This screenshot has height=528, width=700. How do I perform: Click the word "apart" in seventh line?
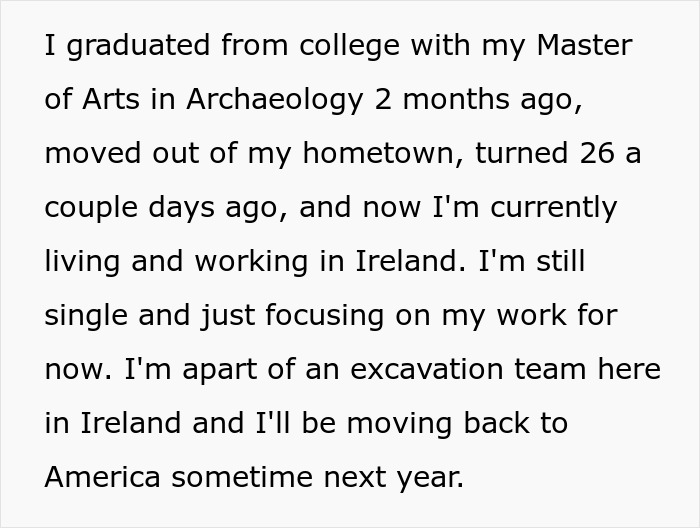220,370
